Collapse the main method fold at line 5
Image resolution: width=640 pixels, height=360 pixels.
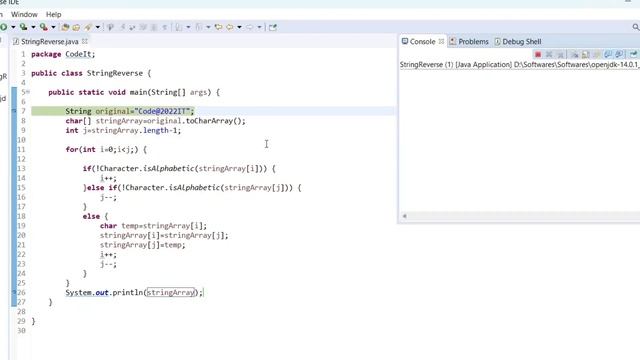(28, 92)
